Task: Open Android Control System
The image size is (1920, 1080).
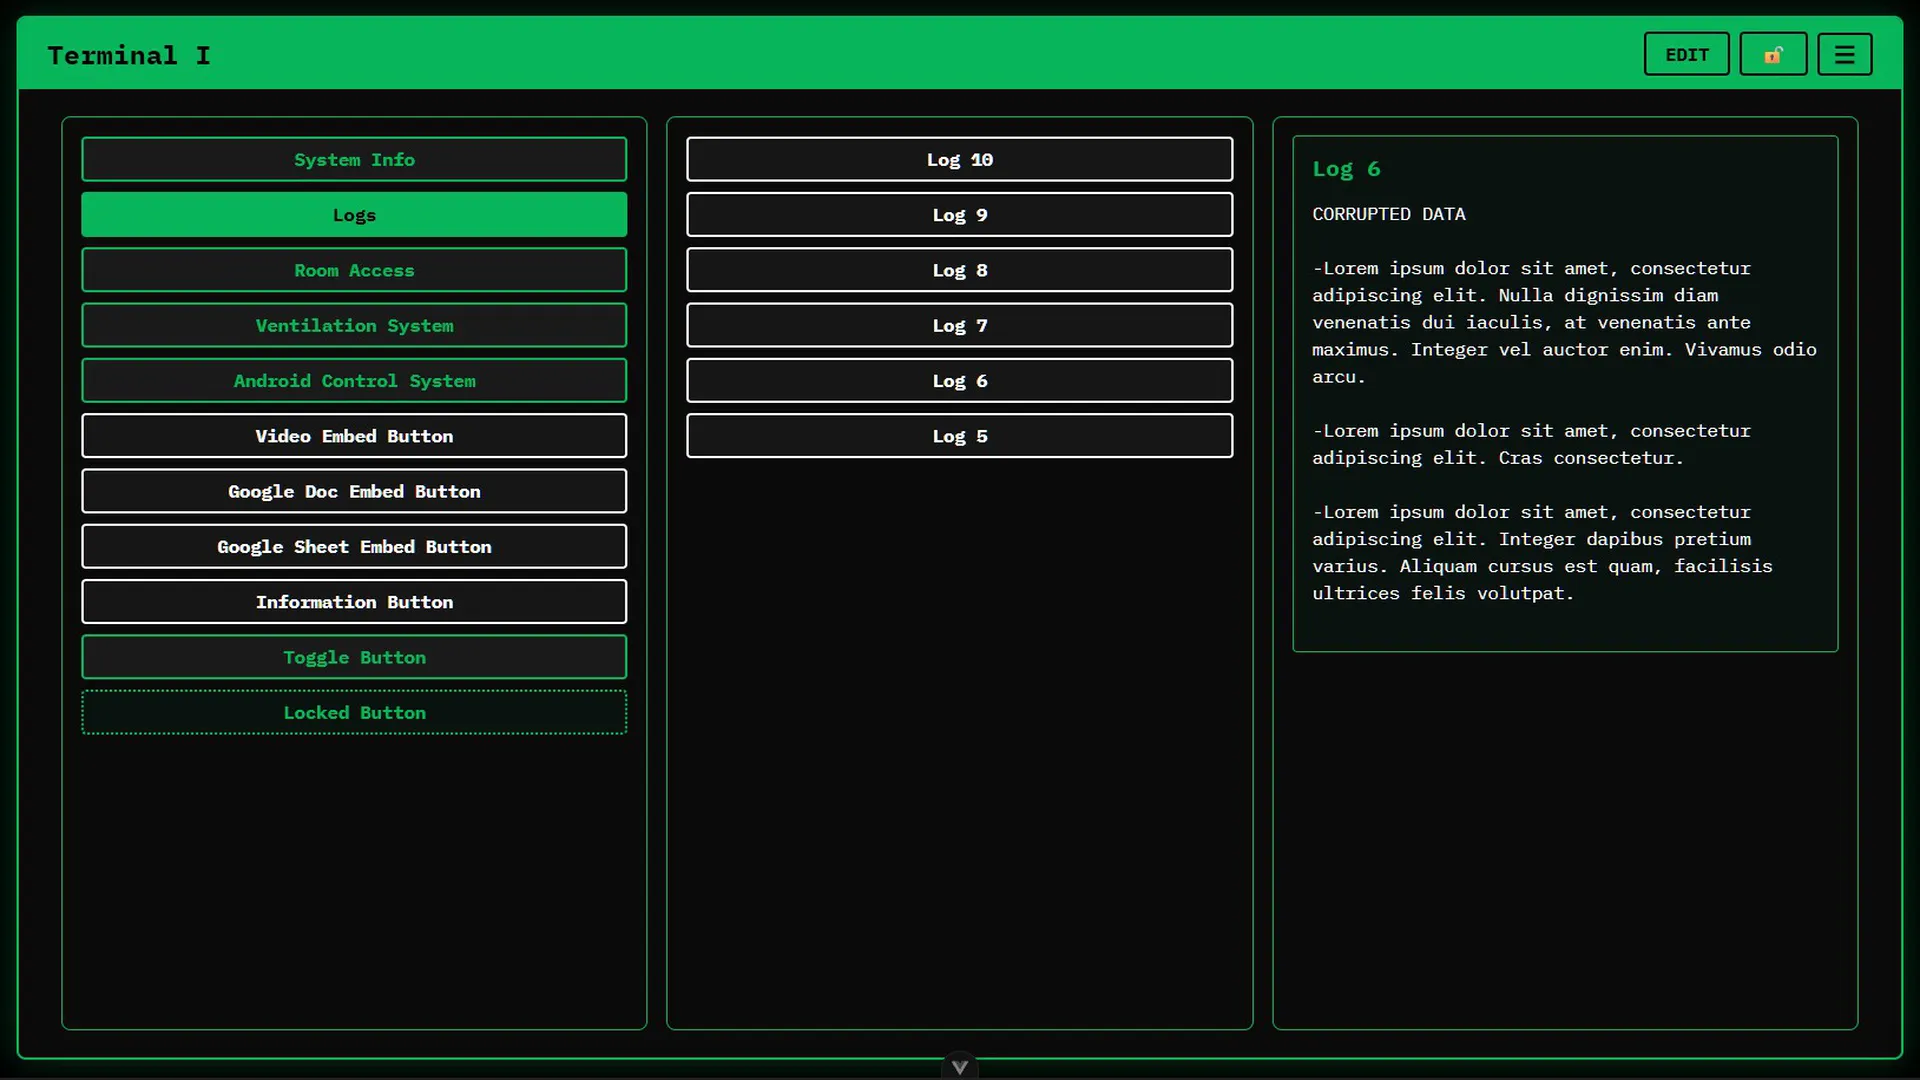Action: click(354, 381)
